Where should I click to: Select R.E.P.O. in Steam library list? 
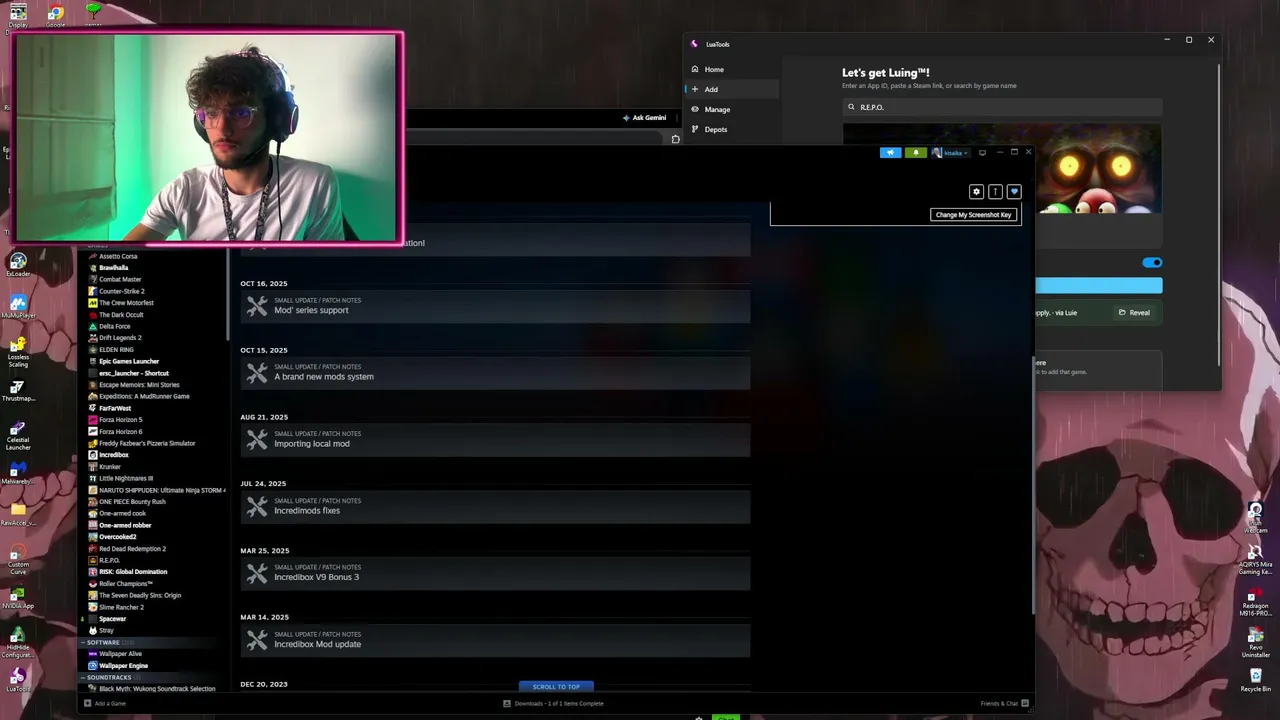(x=109, y=560)
